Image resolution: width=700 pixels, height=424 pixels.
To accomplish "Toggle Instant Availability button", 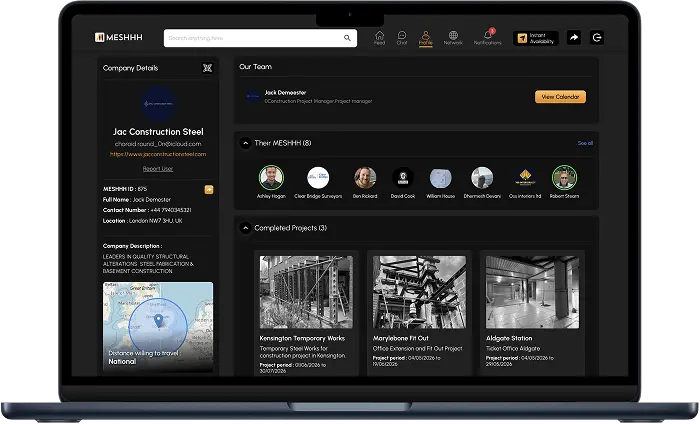I will click(536, 38).
